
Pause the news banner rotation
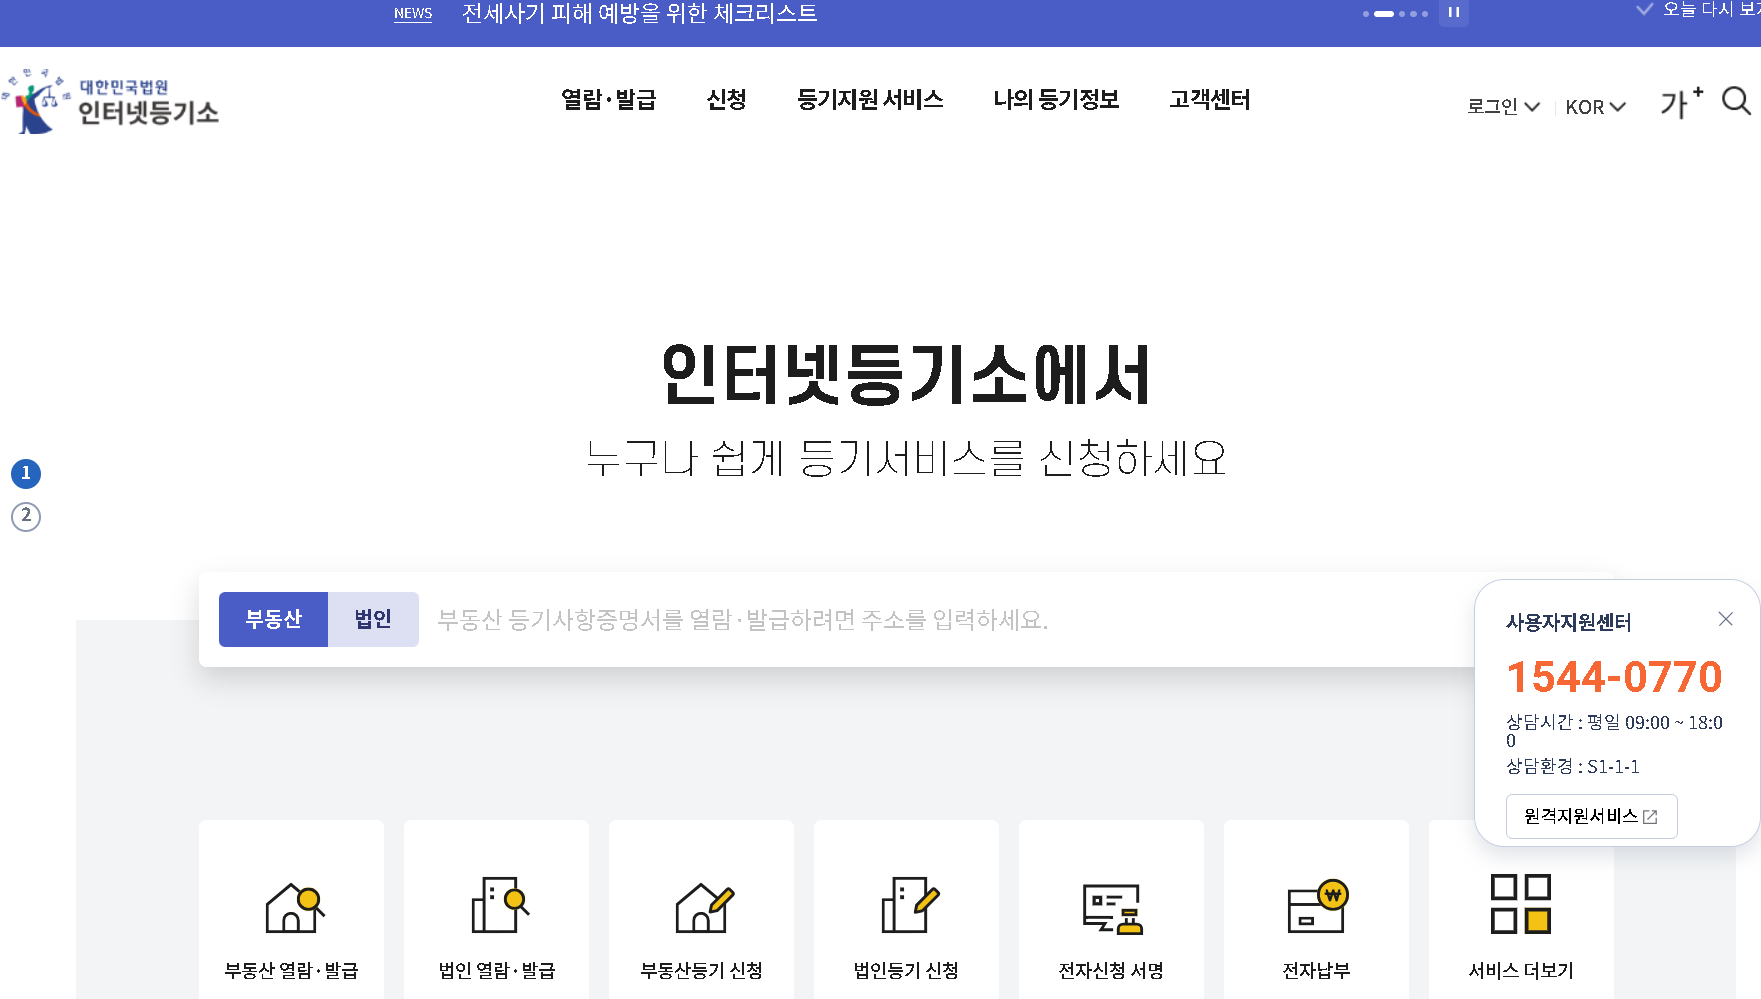coord(1455,13)
